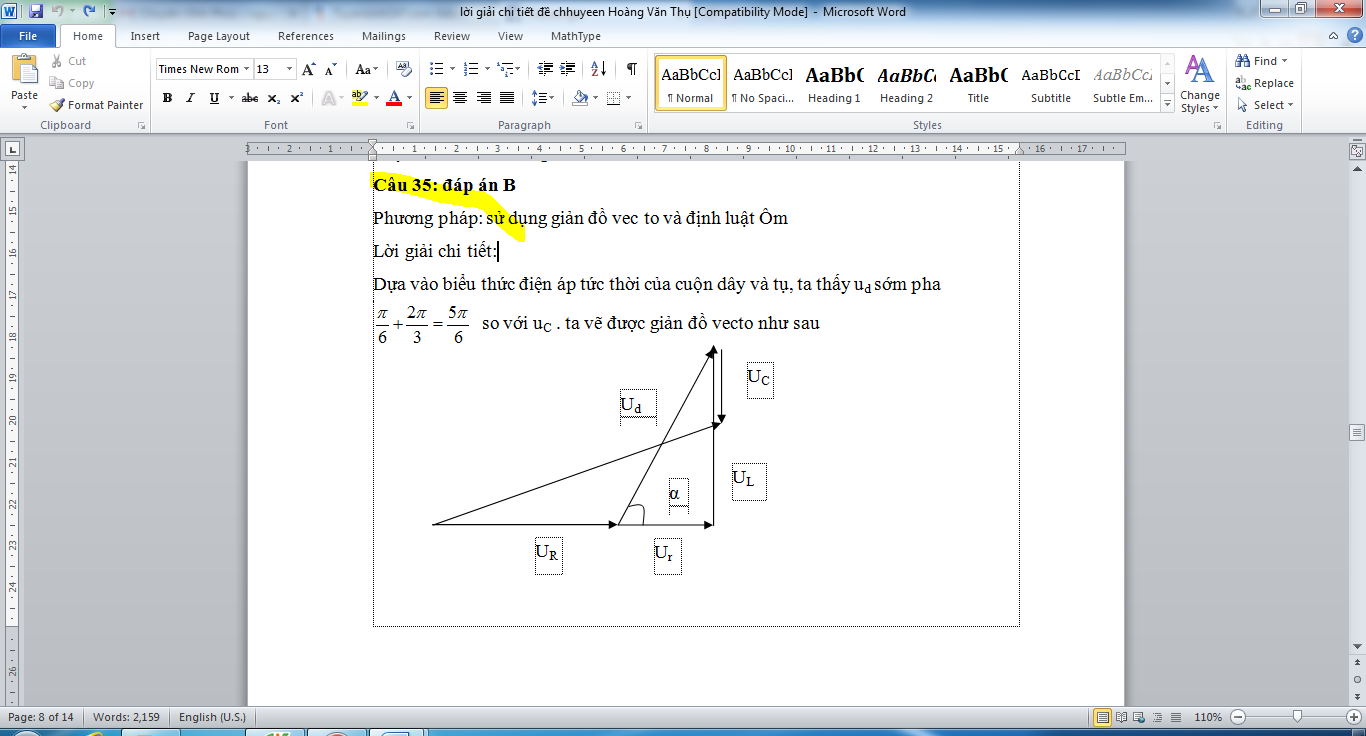Open the Page Layout tab
Viewport: 1366px width, 736px height.
point(219,36)
